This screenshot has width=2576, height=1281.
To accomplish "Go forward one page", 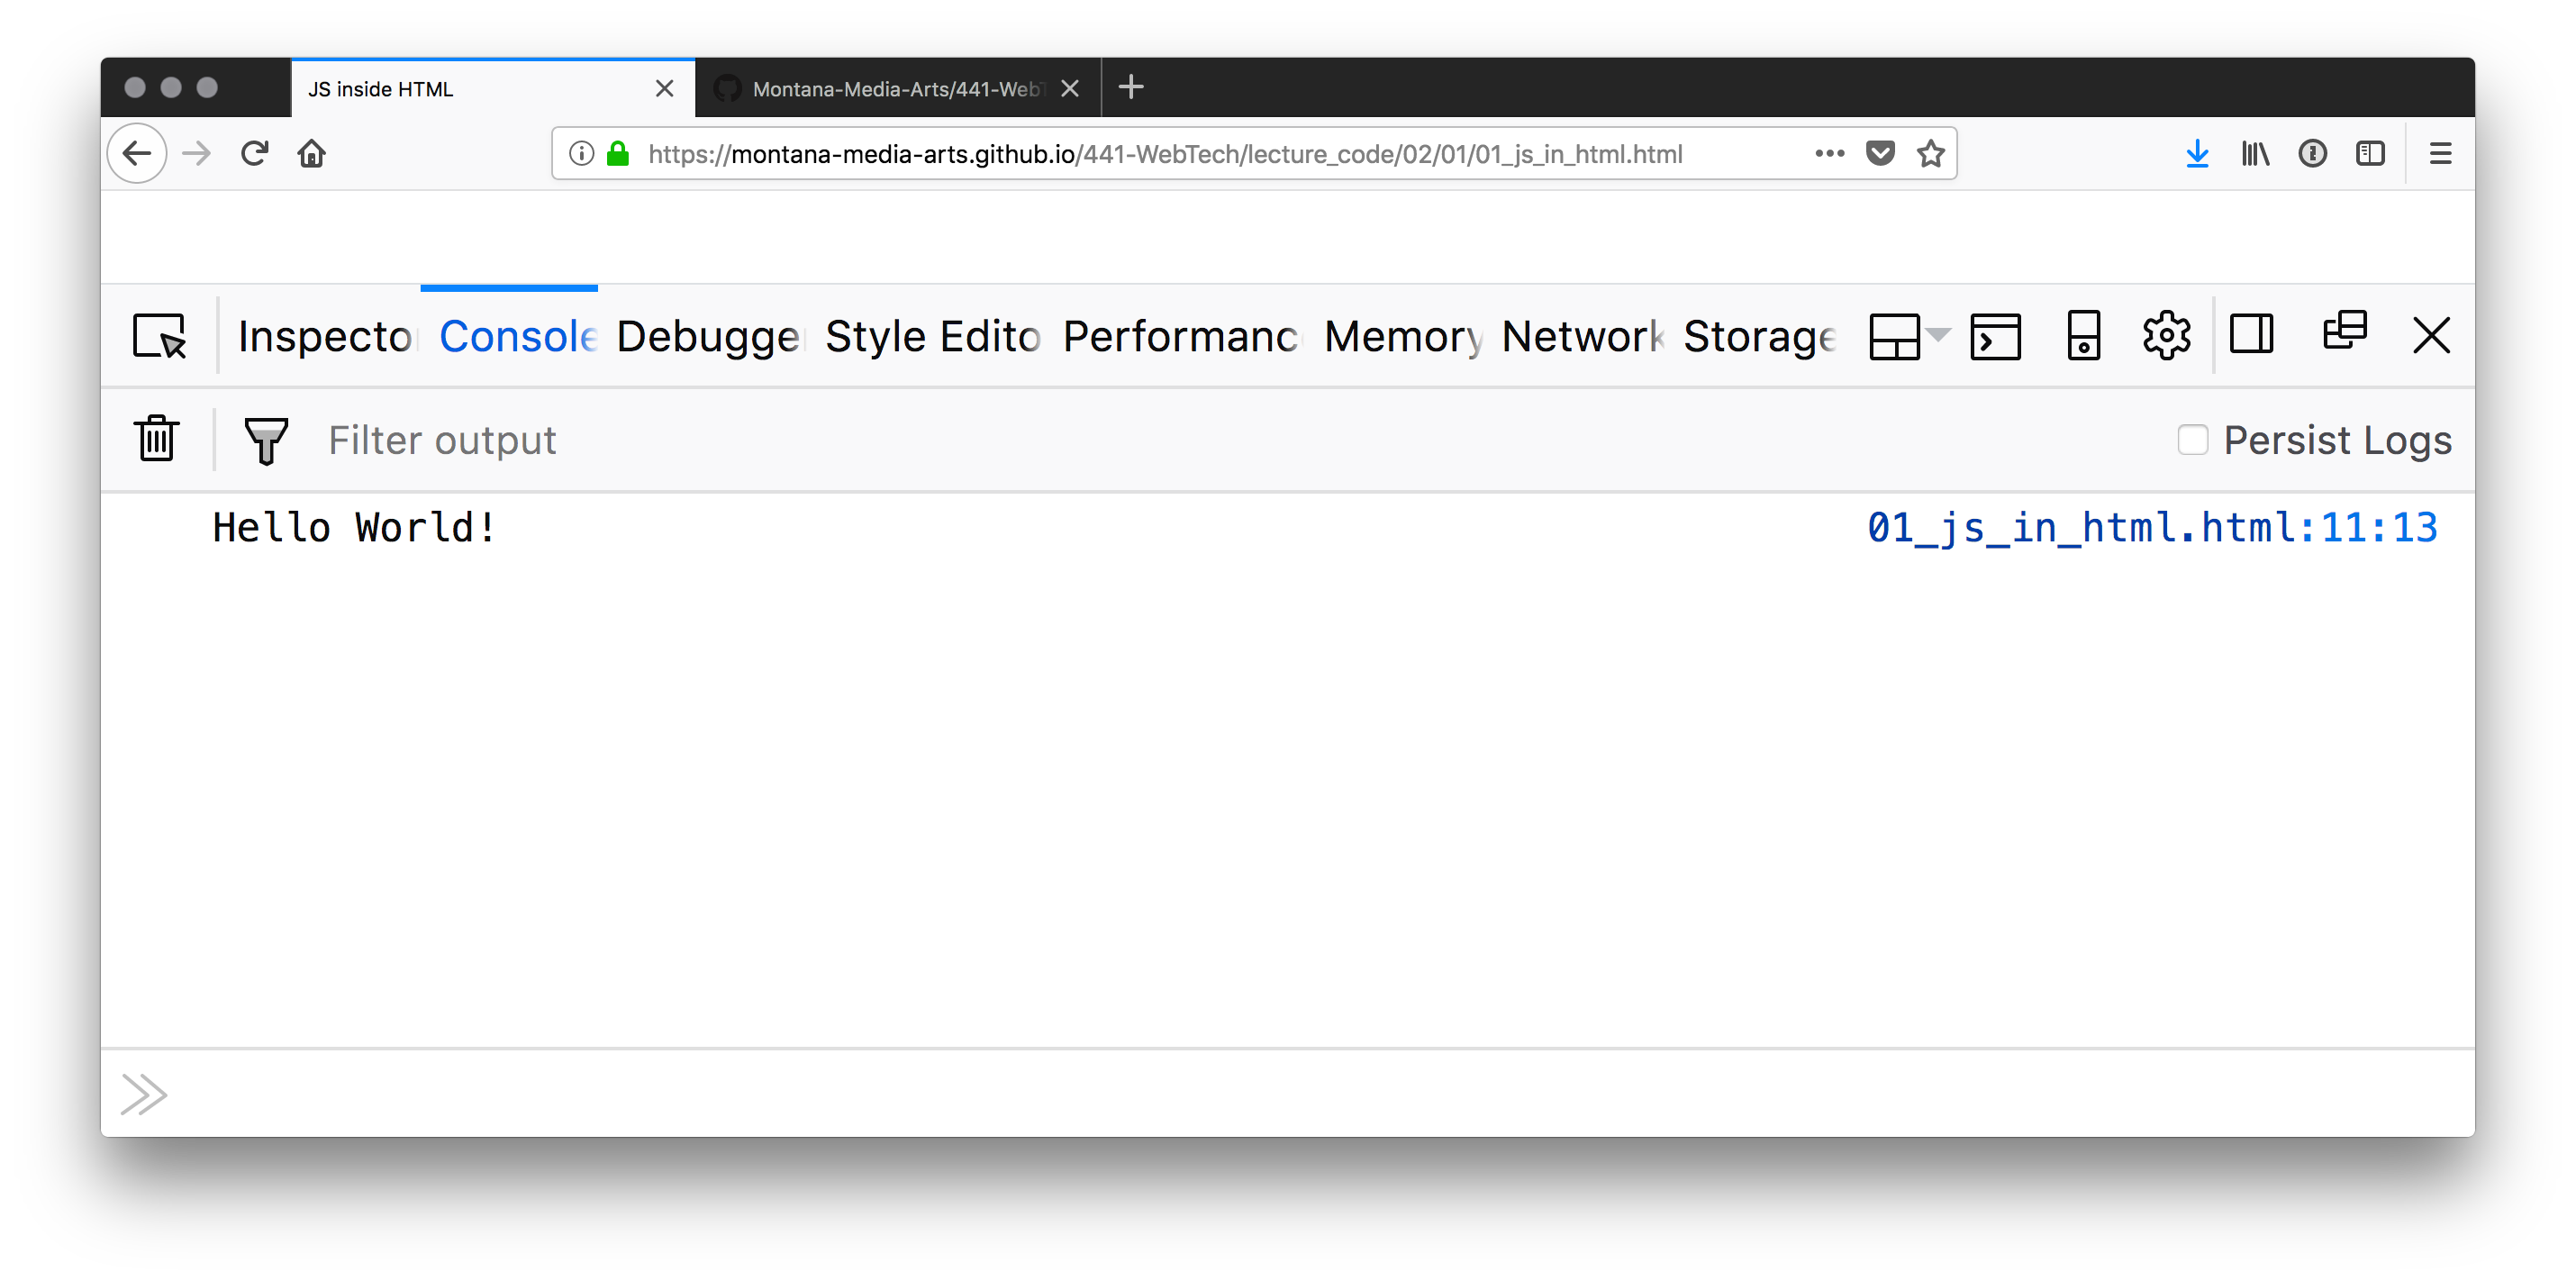I will pyautogui.click(x=197, y=153).
